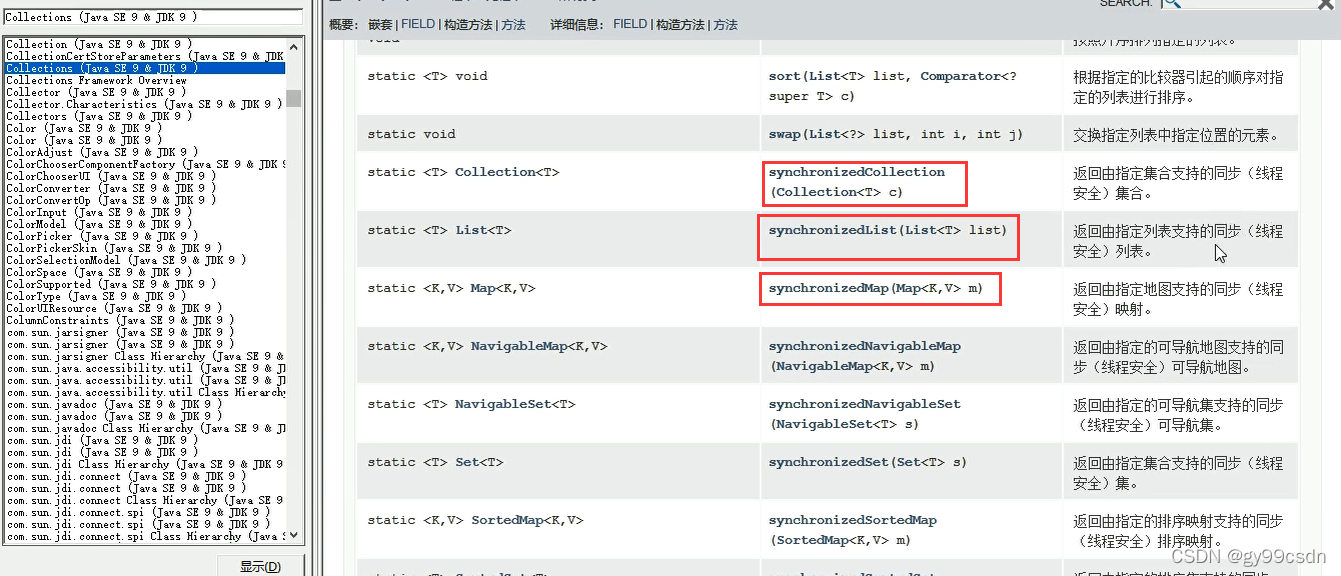Open 详细信息 FIELD link
1341x576 pixels.
pyautogui.click(x=630, y=24)
